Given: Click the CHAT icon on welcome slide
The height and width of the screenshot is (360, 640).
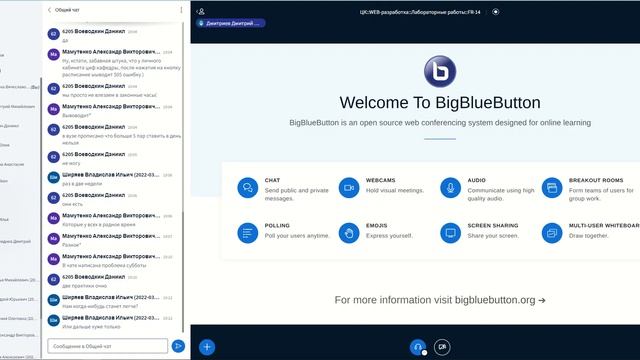Looking at the screenshot, I should pyautogui.click(x=248, y=188).
